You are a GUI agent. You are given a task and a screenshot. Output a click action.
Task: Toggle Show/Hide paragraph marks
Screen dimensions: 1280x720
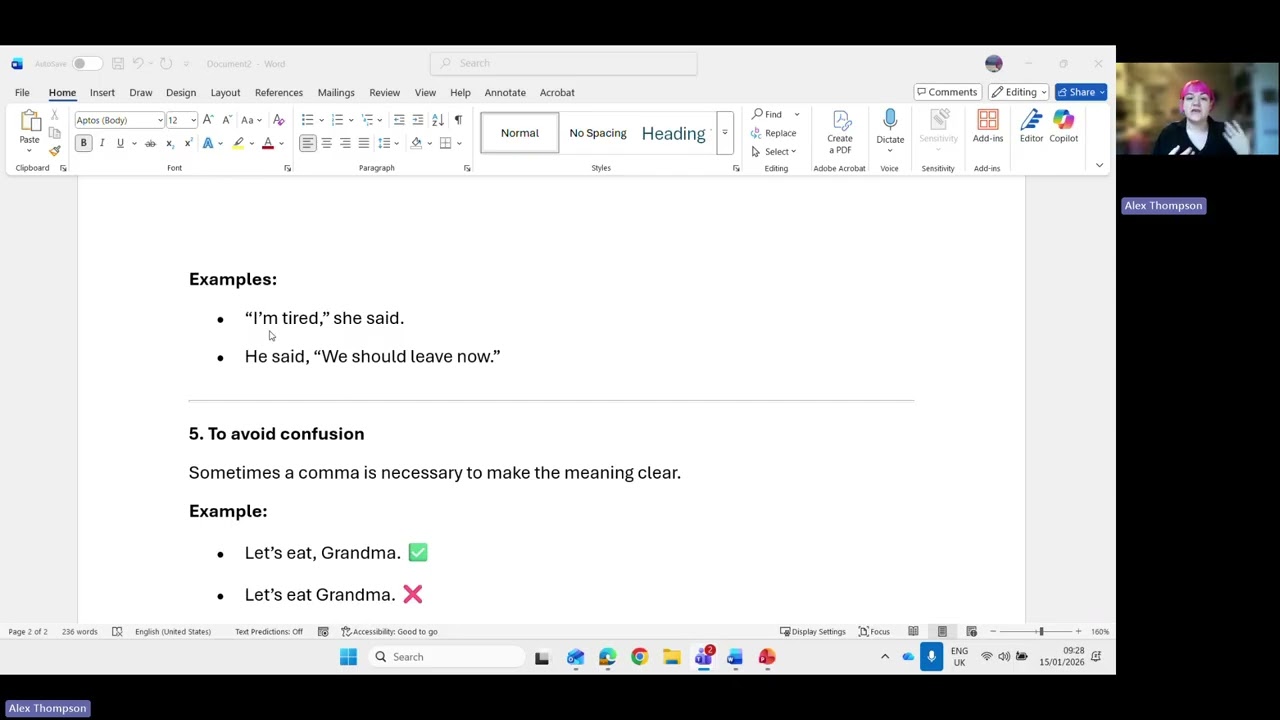[458, 120]
